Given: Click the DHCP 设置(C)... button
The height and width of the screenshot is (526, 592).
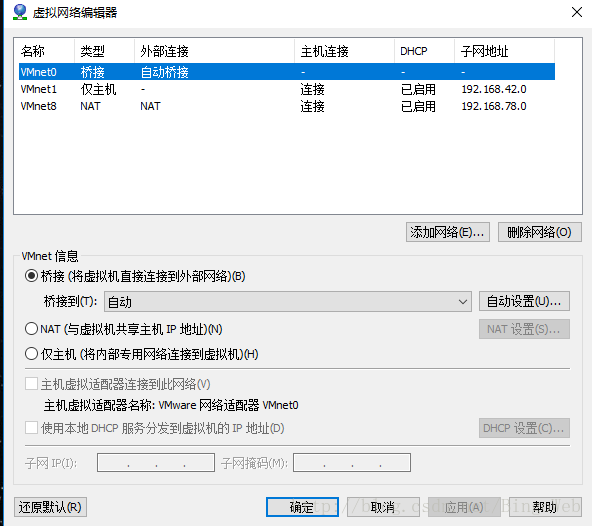Looking at the screenshot, I should [x=524, y=428].
